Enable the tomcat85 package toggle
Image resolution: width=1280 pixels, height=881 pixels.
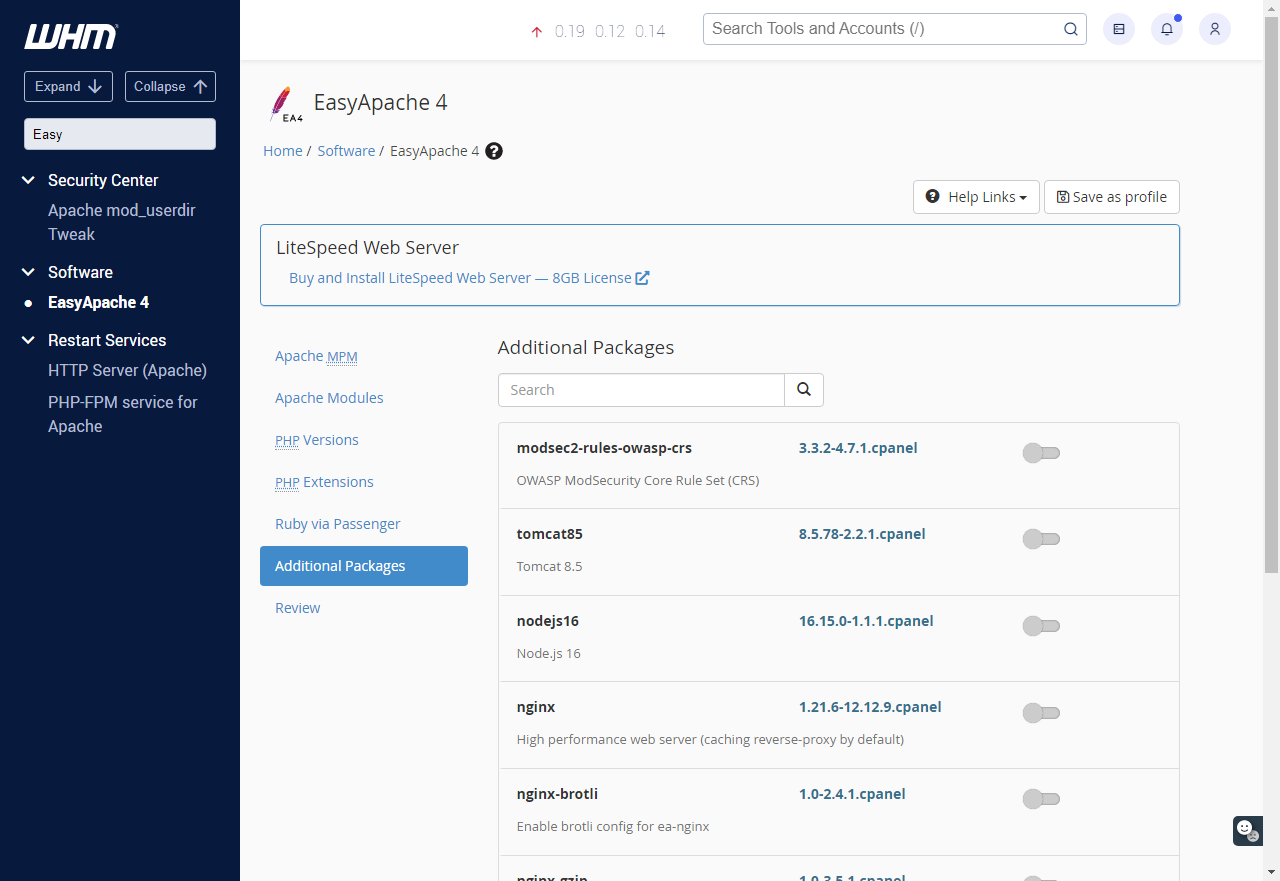1041,539
